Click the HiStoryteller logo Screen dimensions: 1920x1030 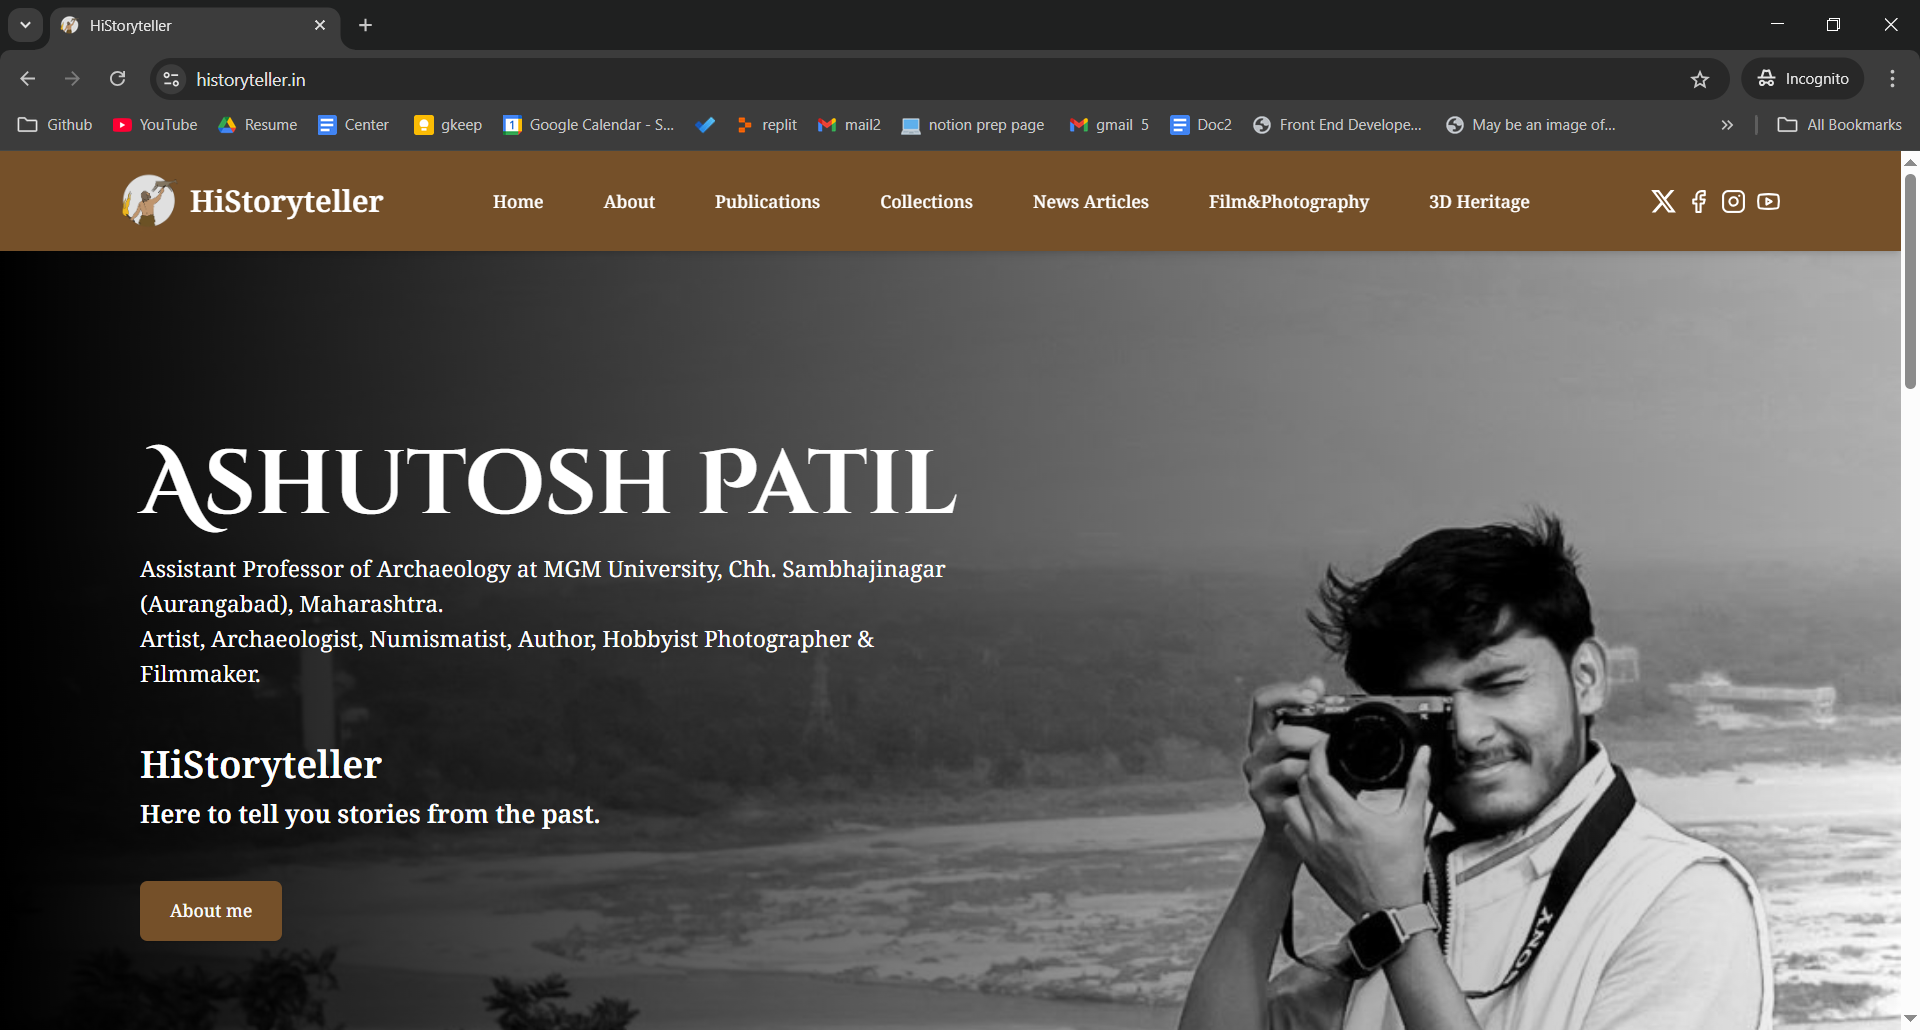coord(251,201)
